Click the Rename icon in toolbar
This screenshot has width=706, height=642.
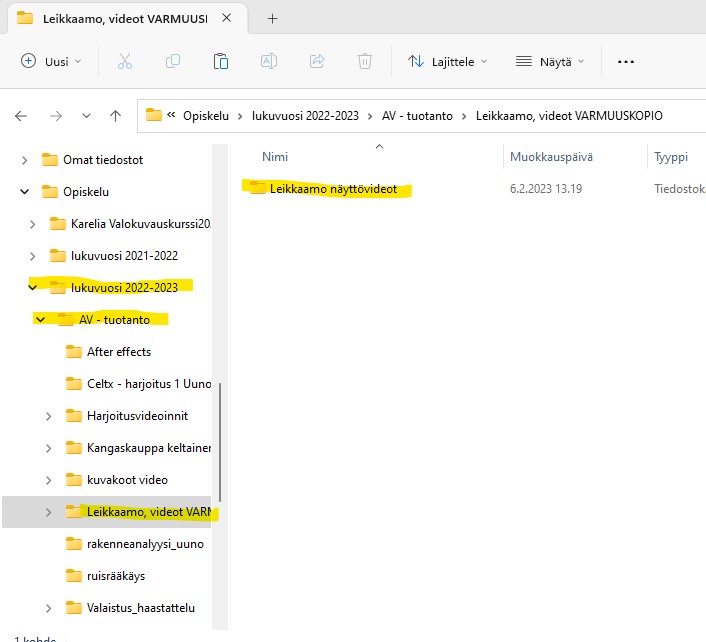(269, 61)
